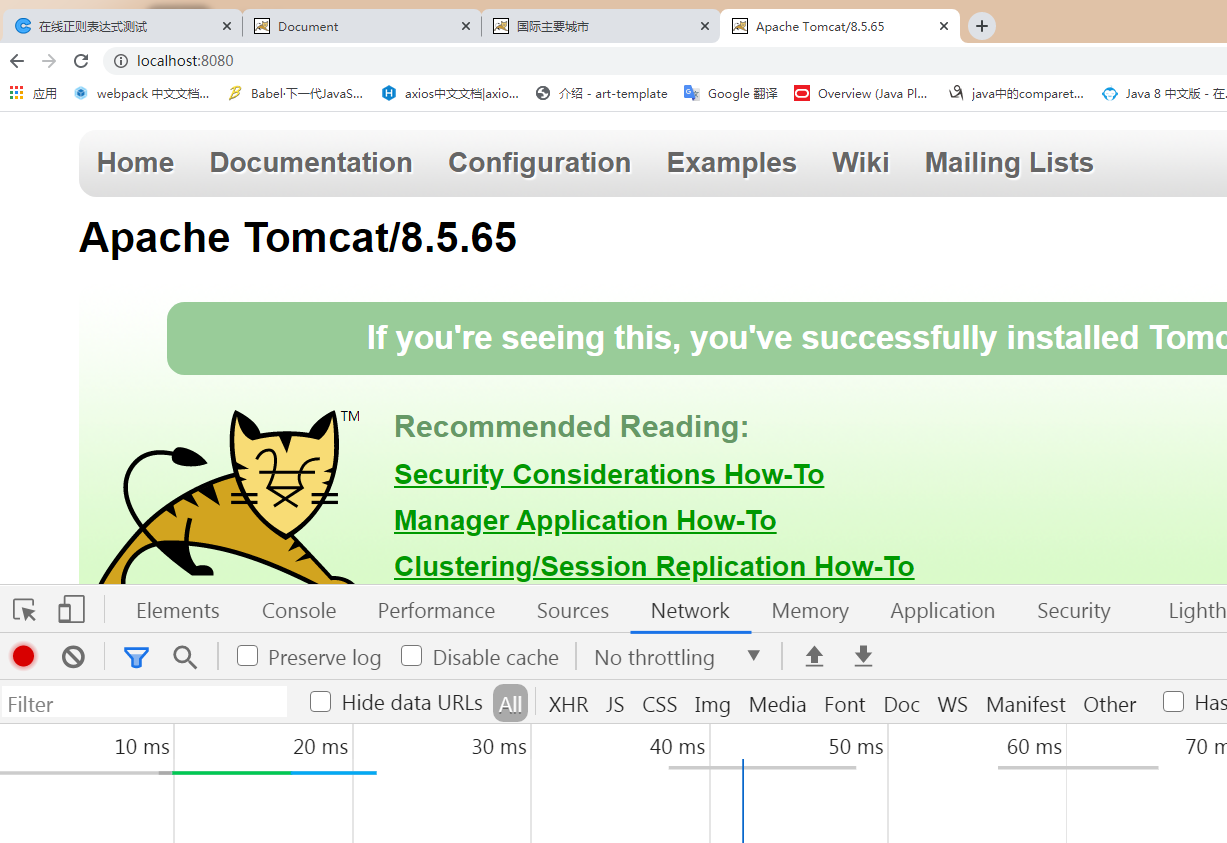Image resolution: width=1227 pixels, height=843 pixels.
Task: Open network search with magnifier icon
Action: (x=185, y=657)
